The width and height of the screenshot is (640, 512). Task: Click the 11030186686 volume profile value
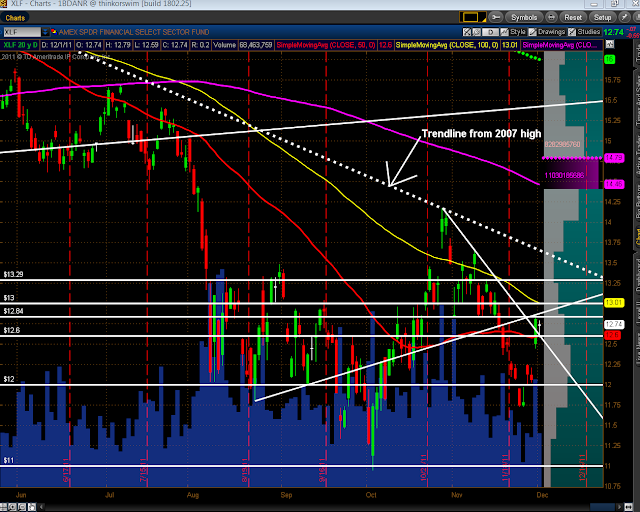pyautogui.click(x=564, y=176)
